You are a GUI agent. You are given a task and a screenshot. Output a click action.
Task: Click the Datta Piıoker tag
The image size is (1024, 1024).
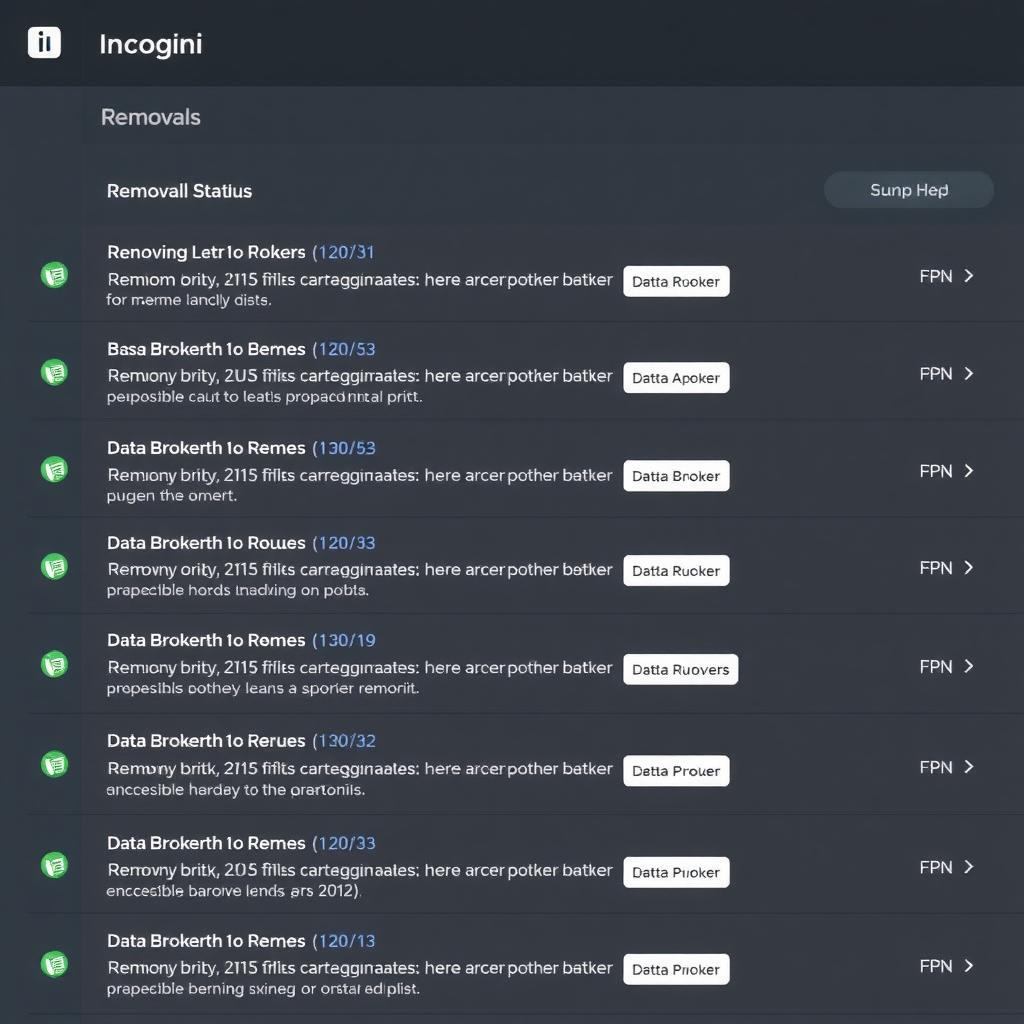click(x=676, y=872)
